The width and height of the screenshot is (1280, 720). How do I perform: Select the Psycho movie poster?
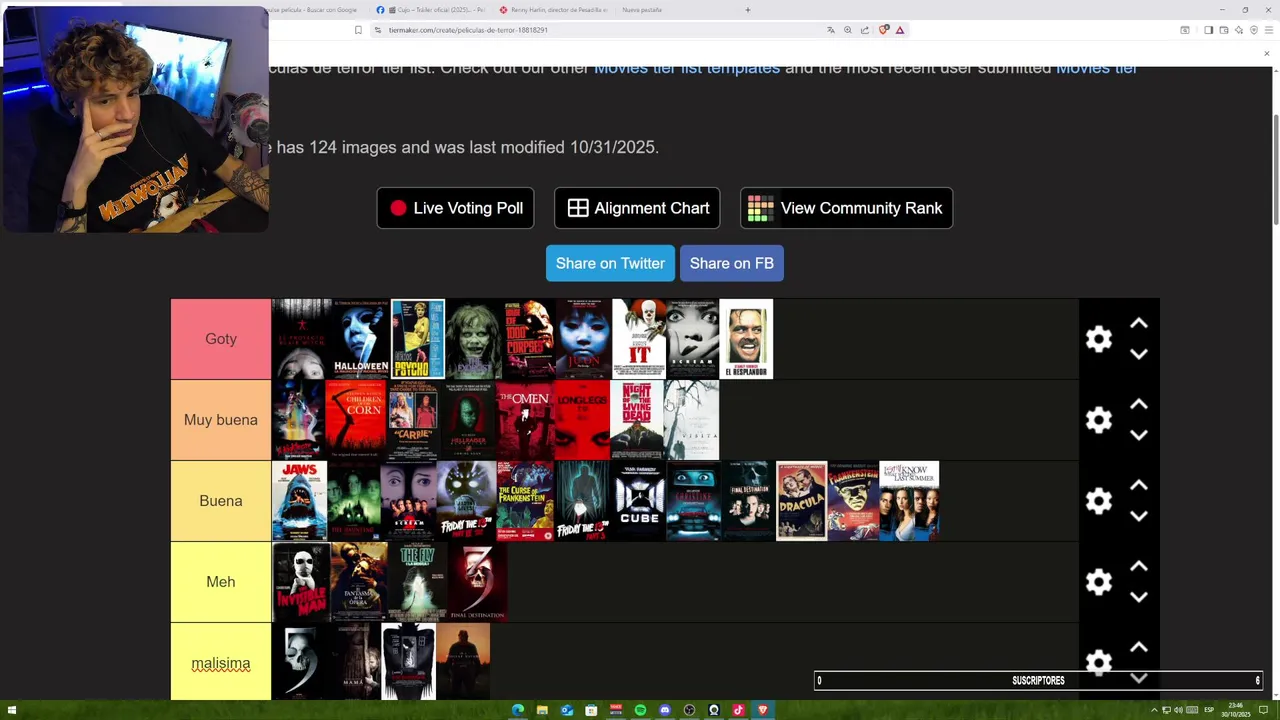[418, 339]
